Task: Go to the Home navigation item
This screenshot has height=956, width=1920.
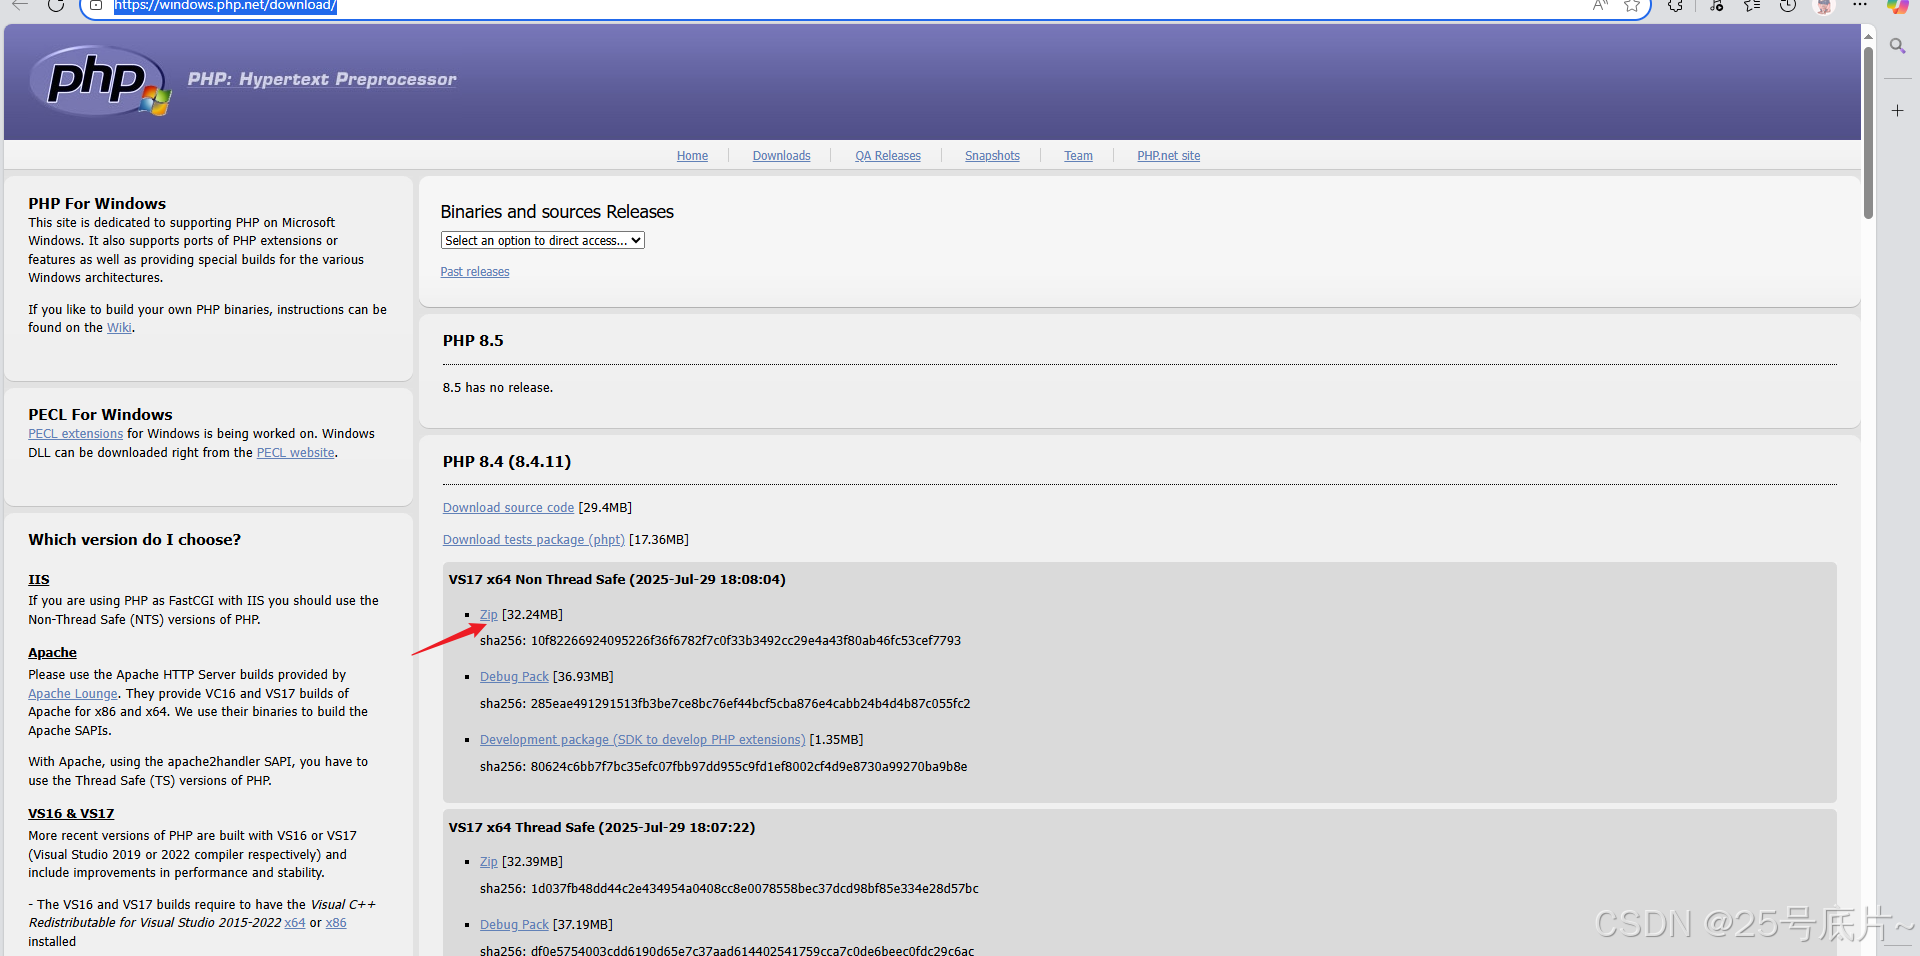Action: (692, 156)
